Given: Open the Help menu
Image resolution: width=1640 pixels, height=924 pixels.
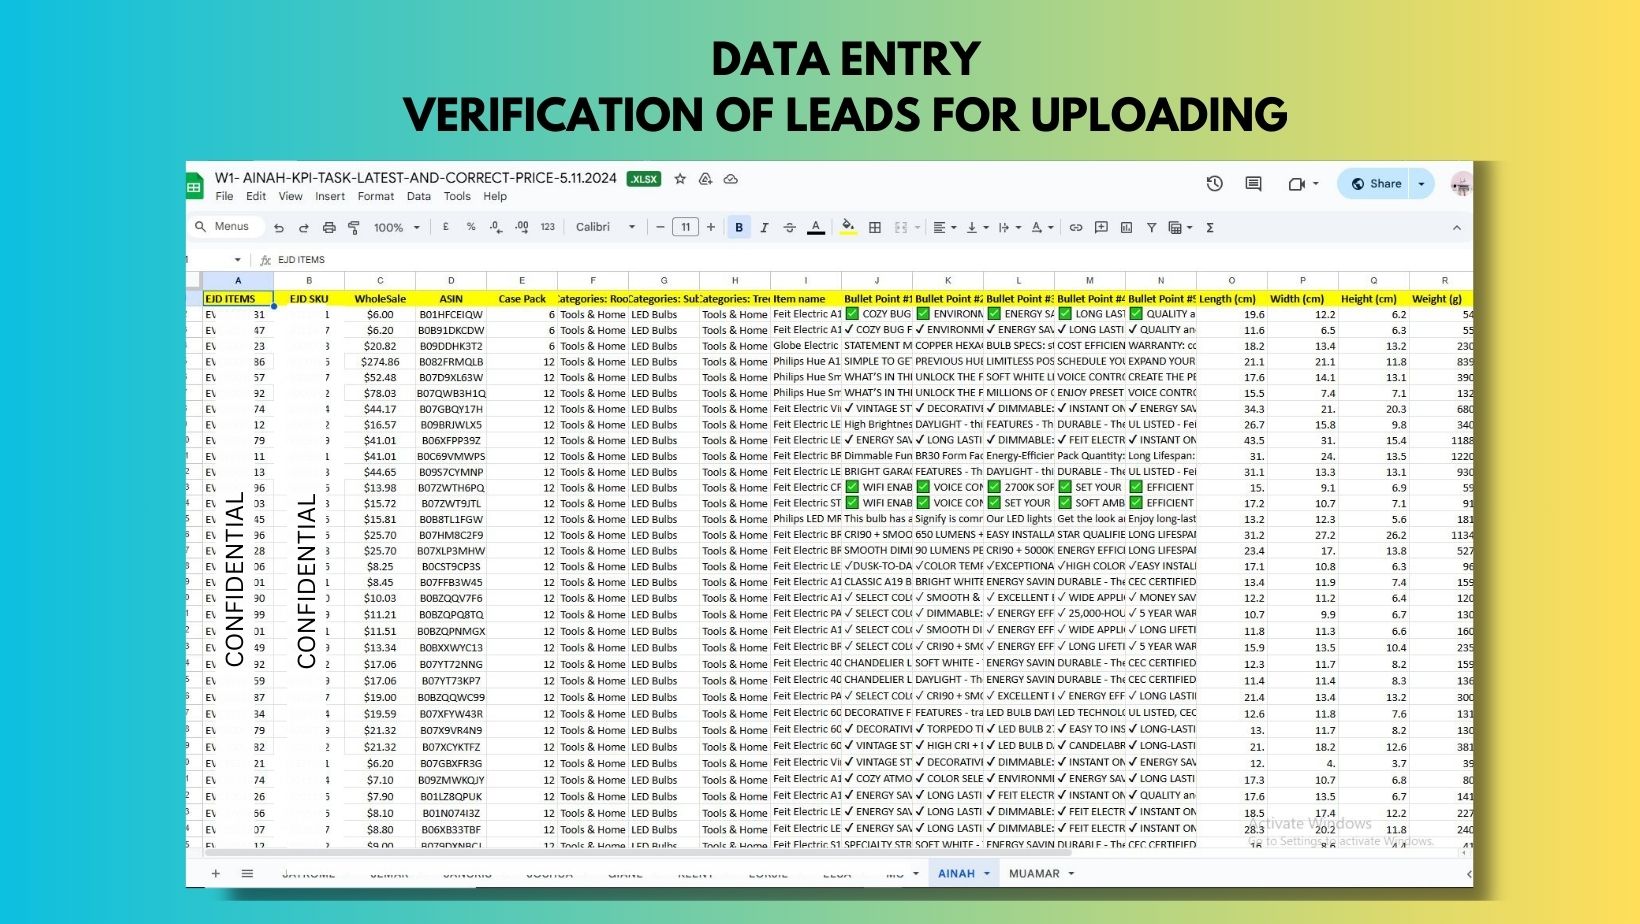Looking at the screenshot, I should 495,196.
